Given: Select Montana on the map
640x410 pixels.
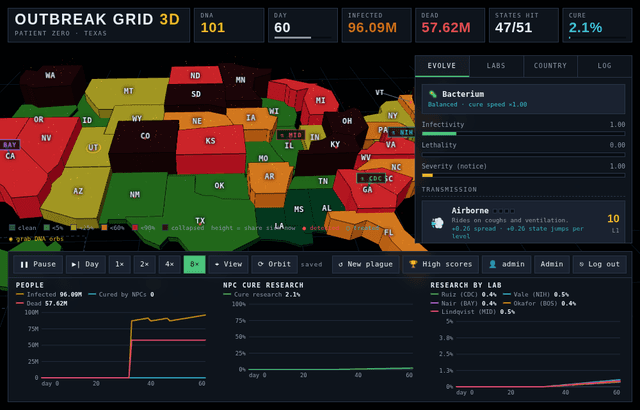Looking at the screenshot, I should tap(128, 91).
